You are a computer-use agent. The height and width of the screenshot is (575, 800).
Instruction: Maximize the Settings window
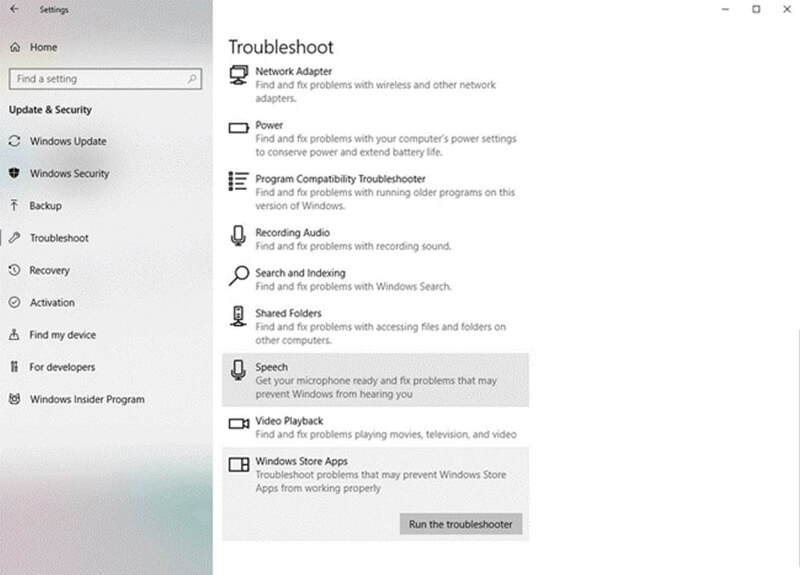(x=756, y=9)
